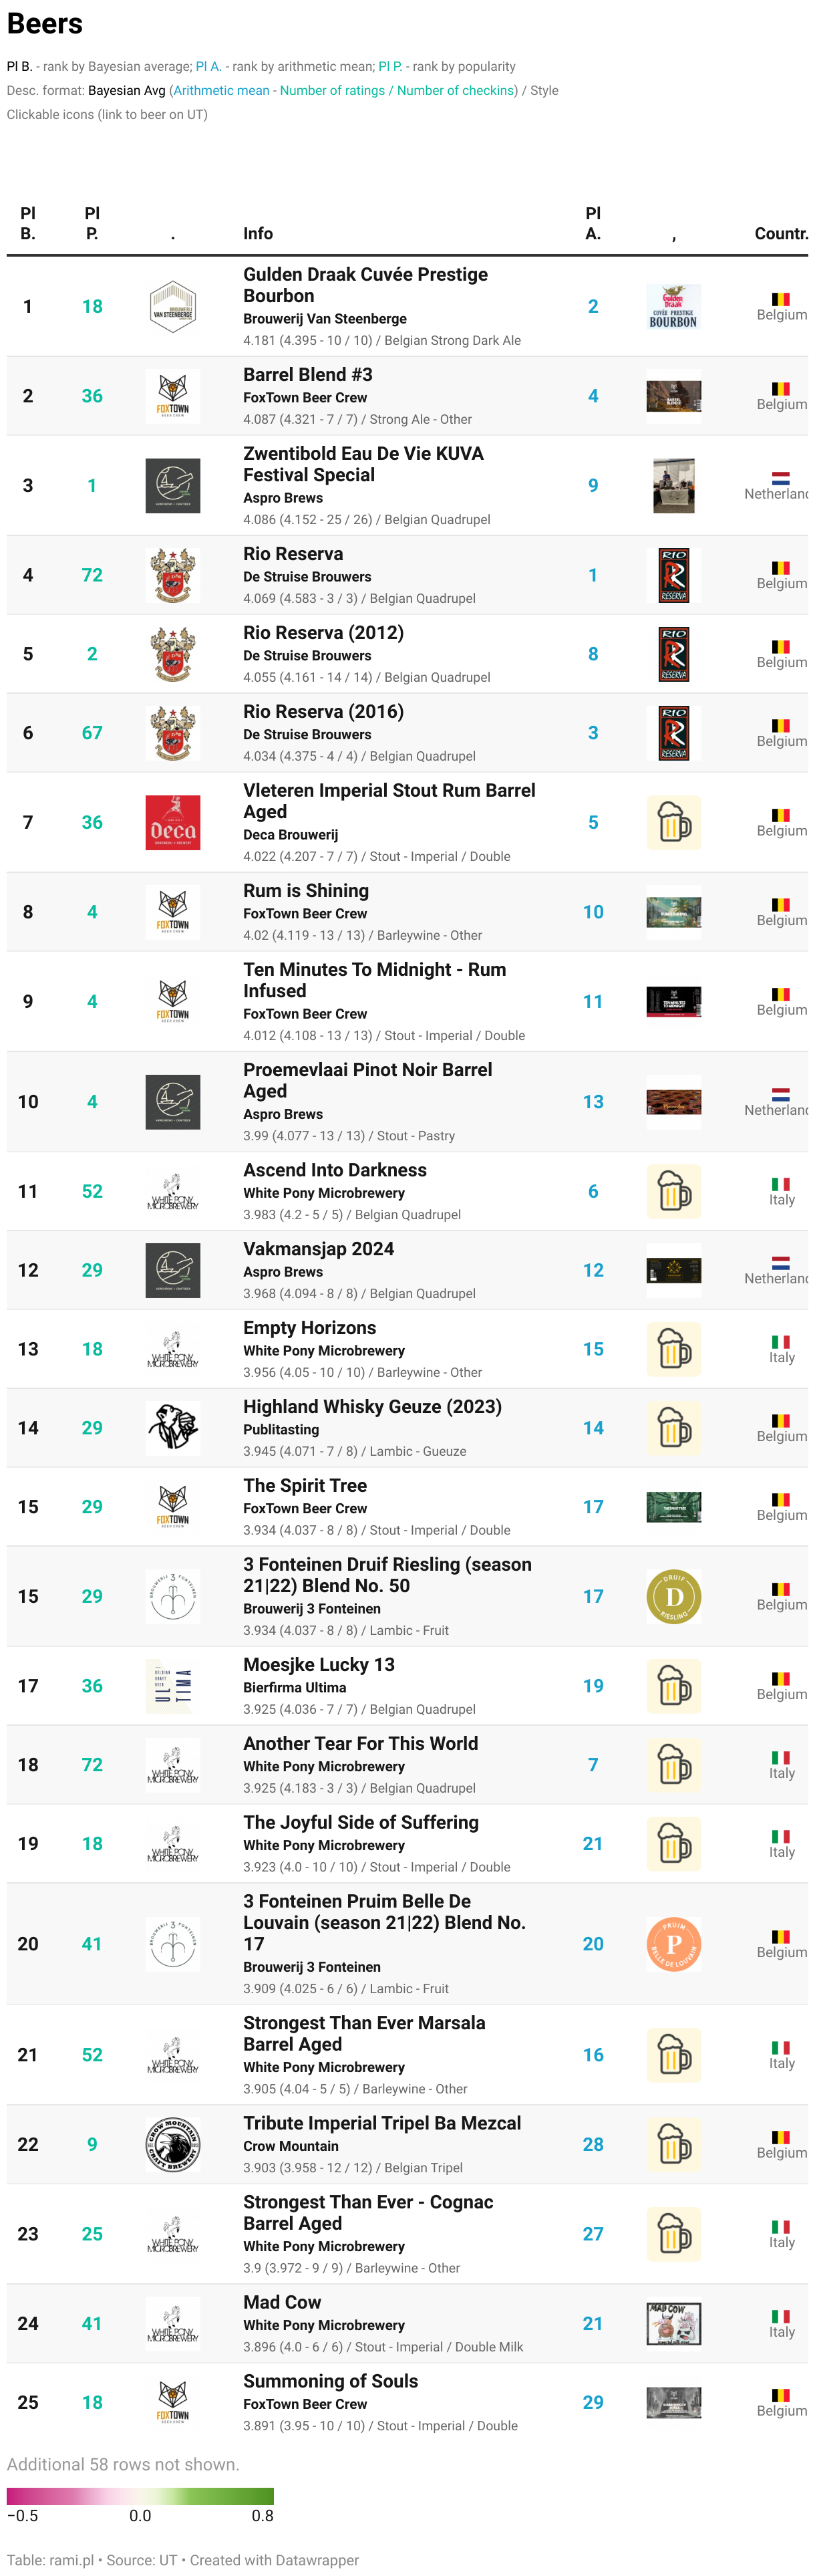This screenshot has width=815, height=2576.
Task: Sort by the Pl B. column header
Action: [28, 223]
